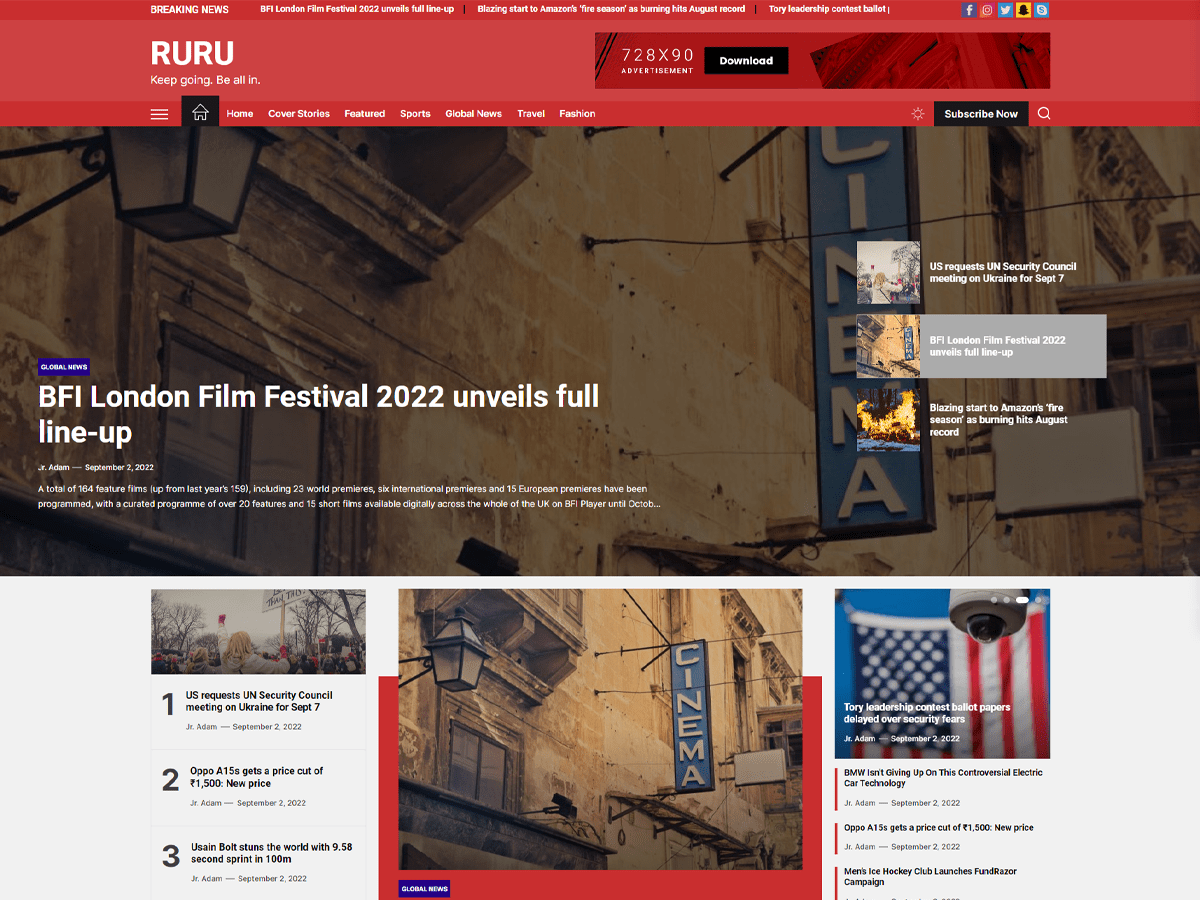
Task: Open the search magnifier icon
Action: tap(1044, 113)
